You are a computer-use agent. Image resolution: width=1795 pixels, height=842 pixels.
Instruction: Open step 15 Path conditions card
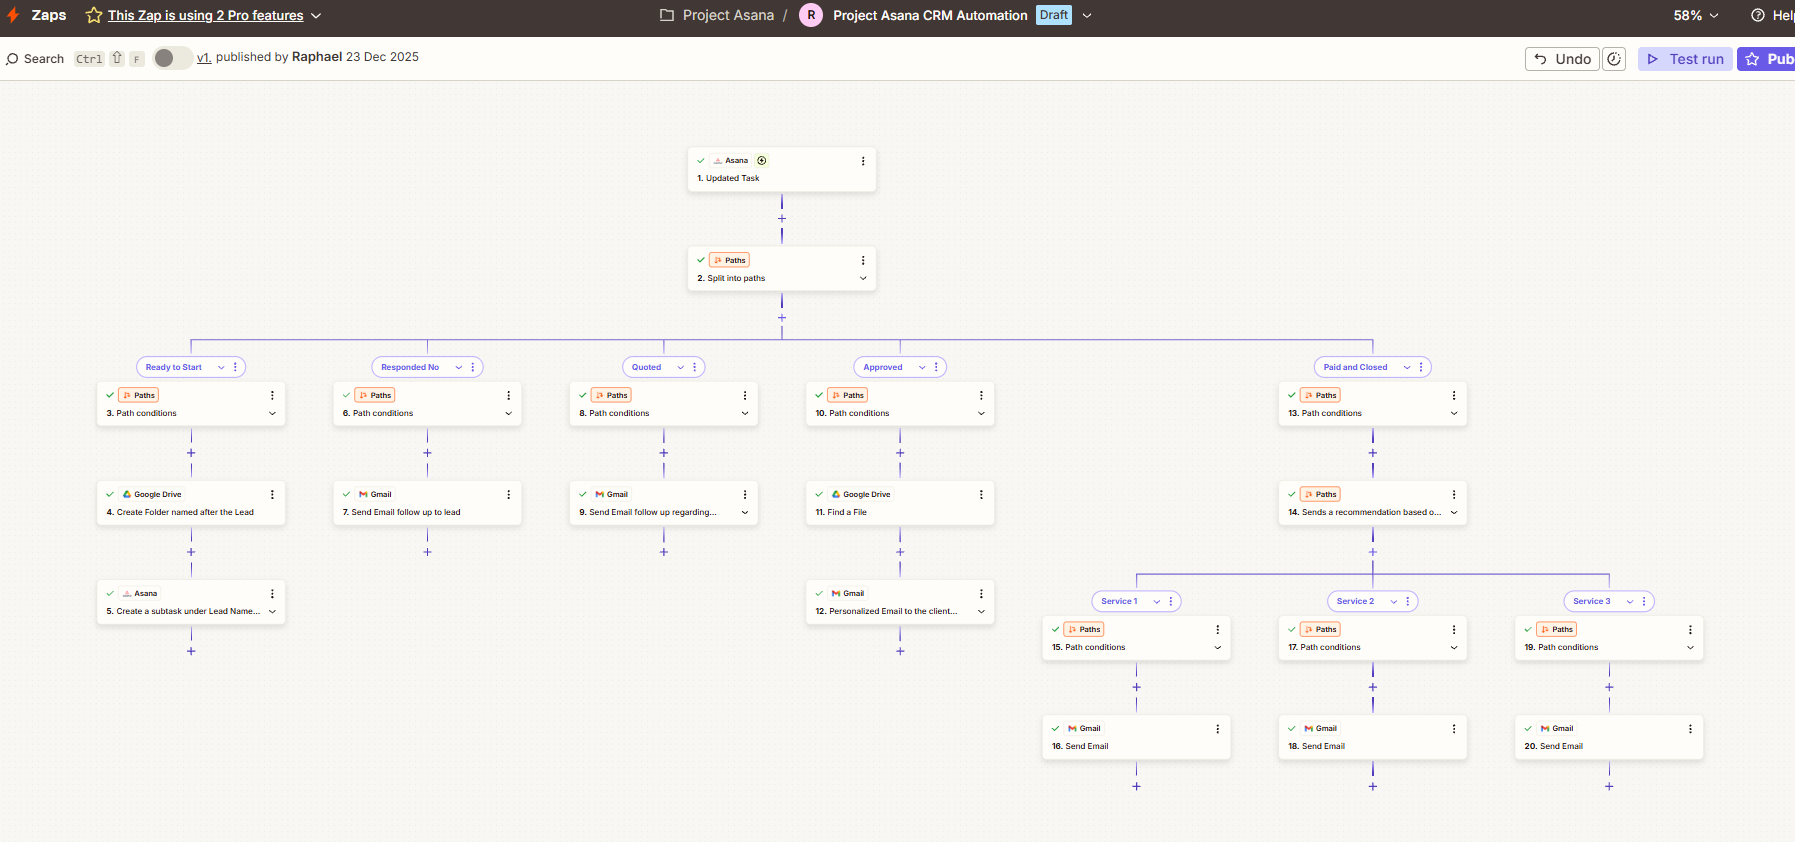point(1136,638)
